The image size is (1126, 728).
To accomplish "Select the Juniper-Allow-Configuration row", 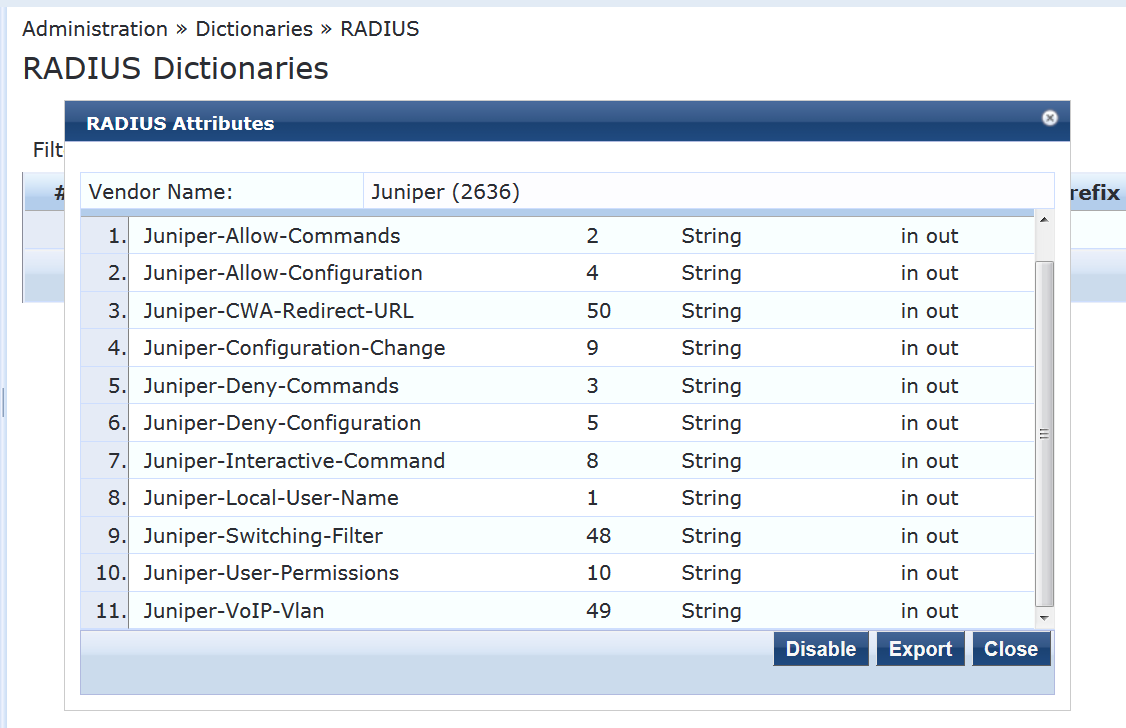I will [283, 273].
